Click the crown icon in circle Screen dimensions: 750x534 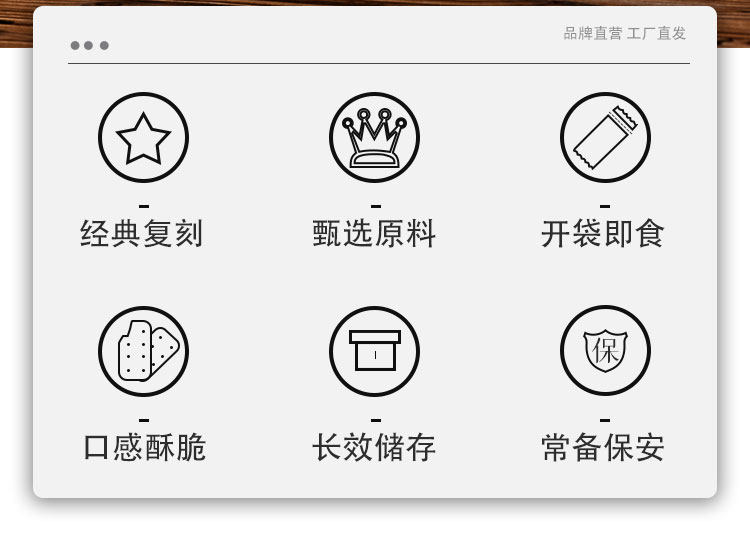click(375, 138)
